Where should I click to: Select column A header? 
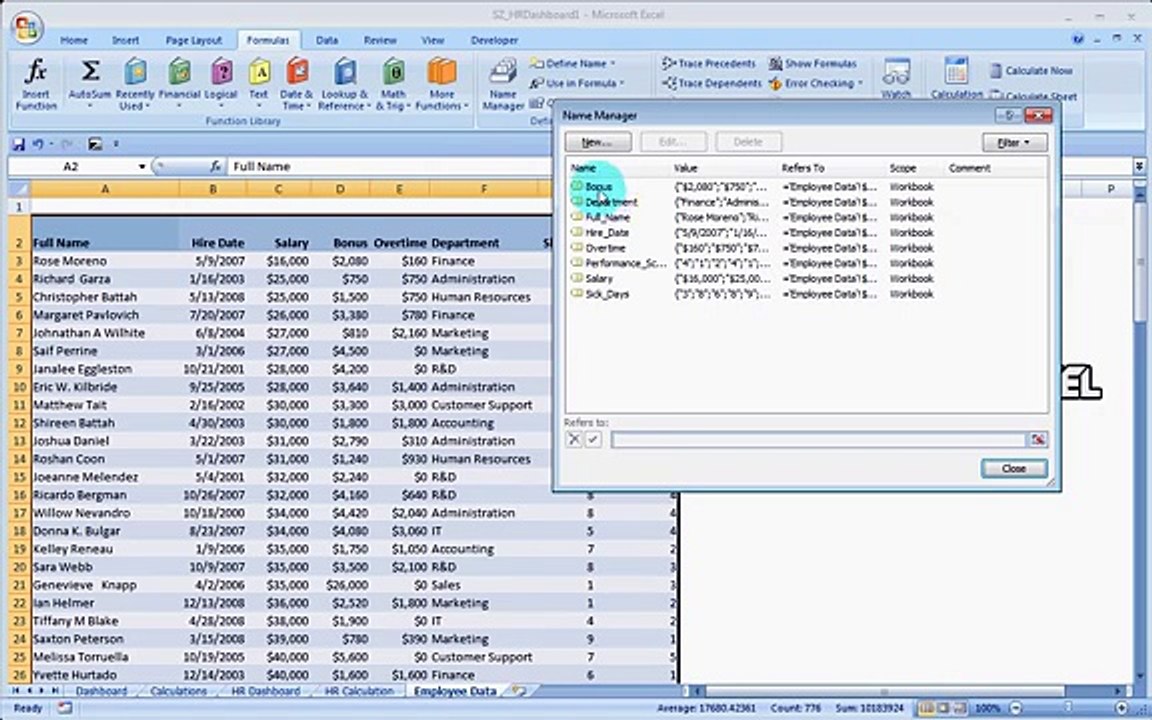pyautogui.click(x=104, y=189)
